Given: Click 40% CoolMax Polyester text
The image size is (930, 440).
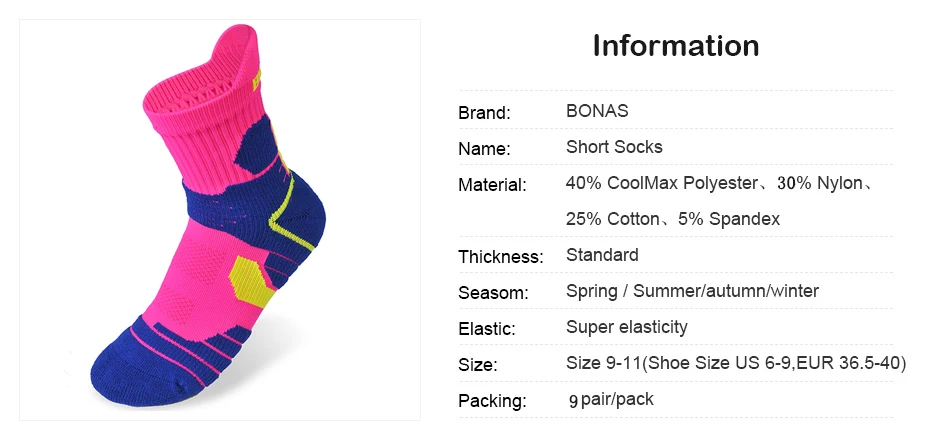Looking at the screenshot, I should (662, 184).
